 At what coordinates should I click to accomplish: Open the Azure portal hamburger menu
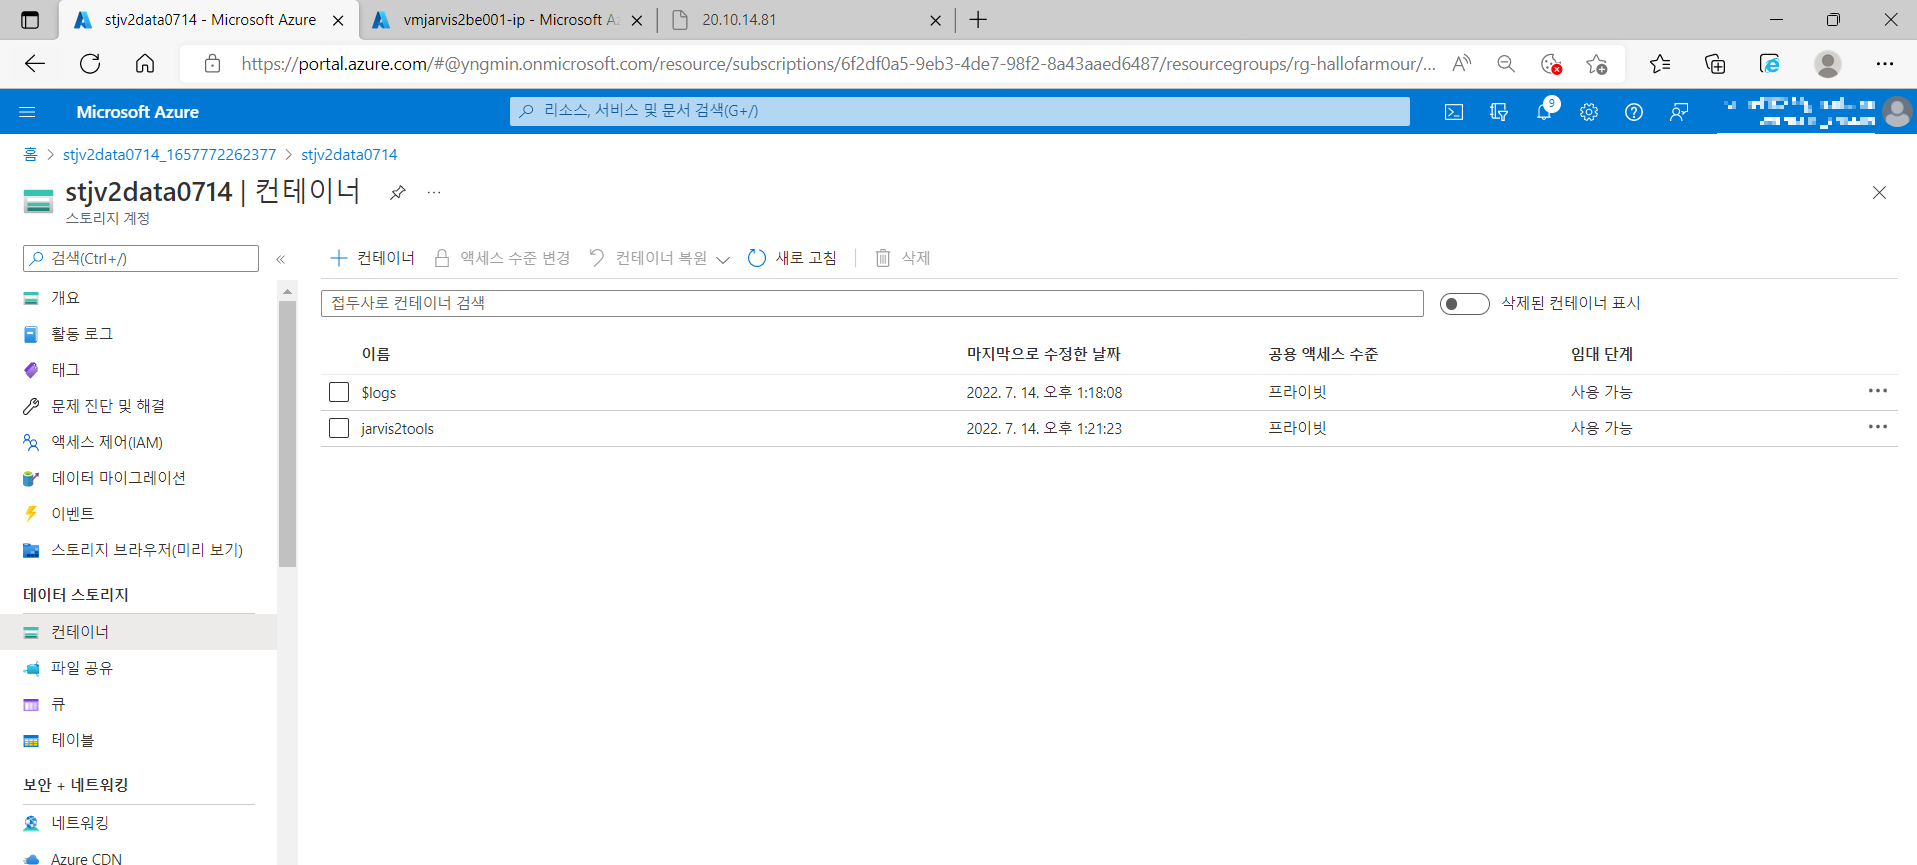pyautogui.click(x=27, y=112)
